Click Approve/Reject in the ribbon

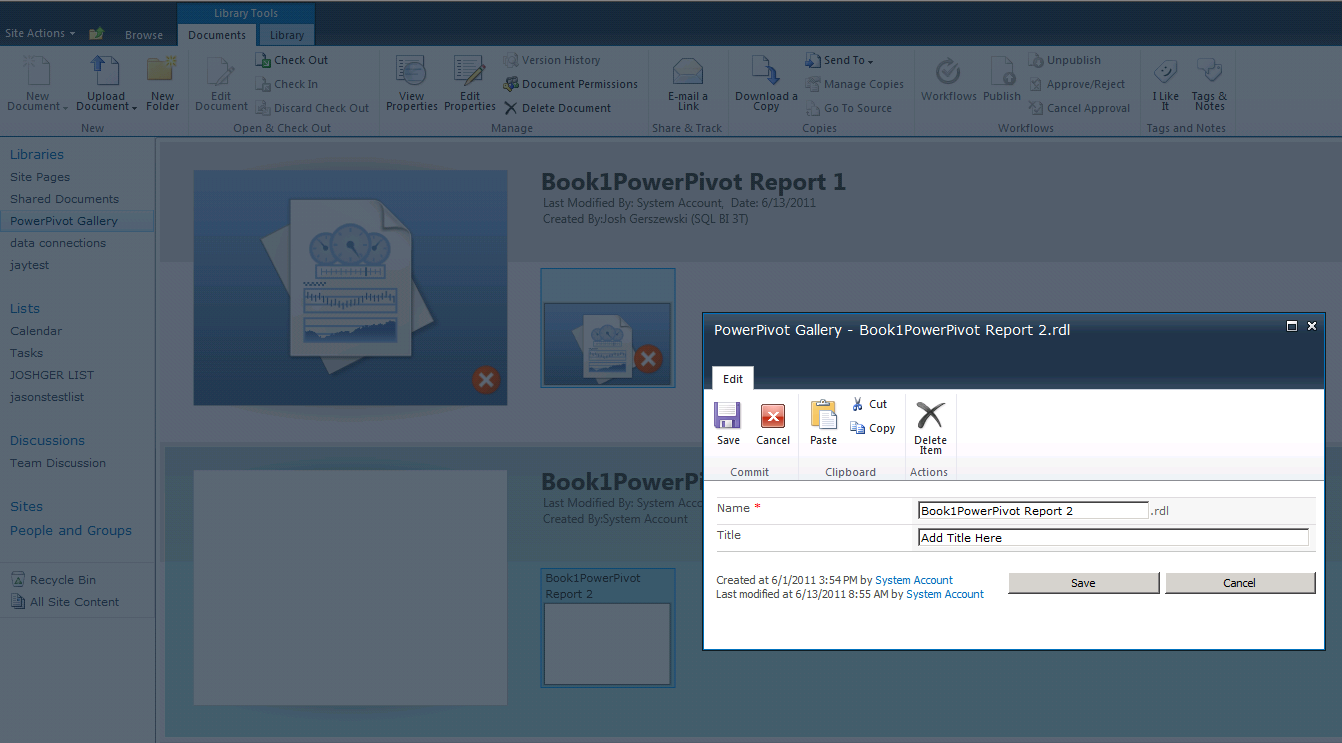pyautogui.click(x=1076, y=84)
